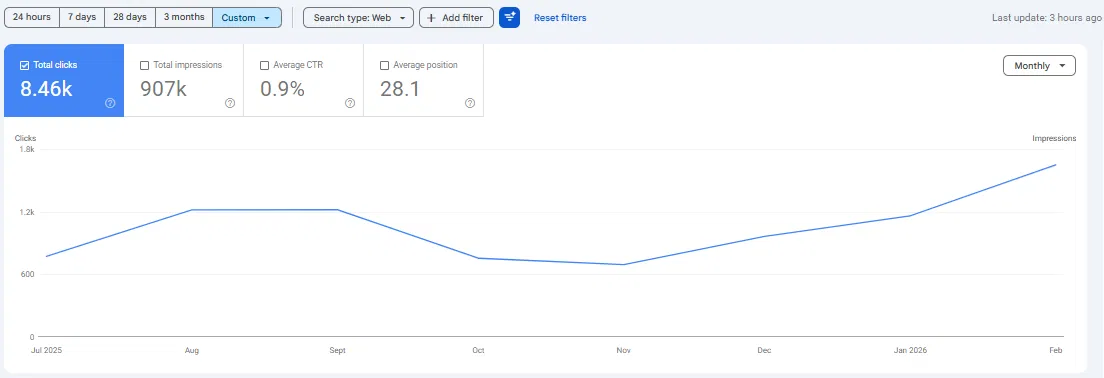This screenshot has height=378, width=1104.
Task: Uncheck the Total clicks checkbox
Action: [x=25, y=65]
